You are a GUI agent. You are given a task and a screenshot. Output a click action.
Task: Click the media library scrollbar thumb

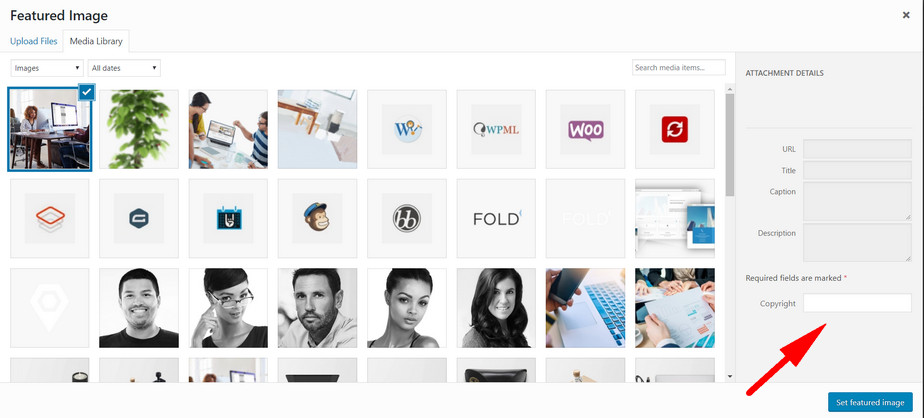pyautogui.click(x=730, y=144)
